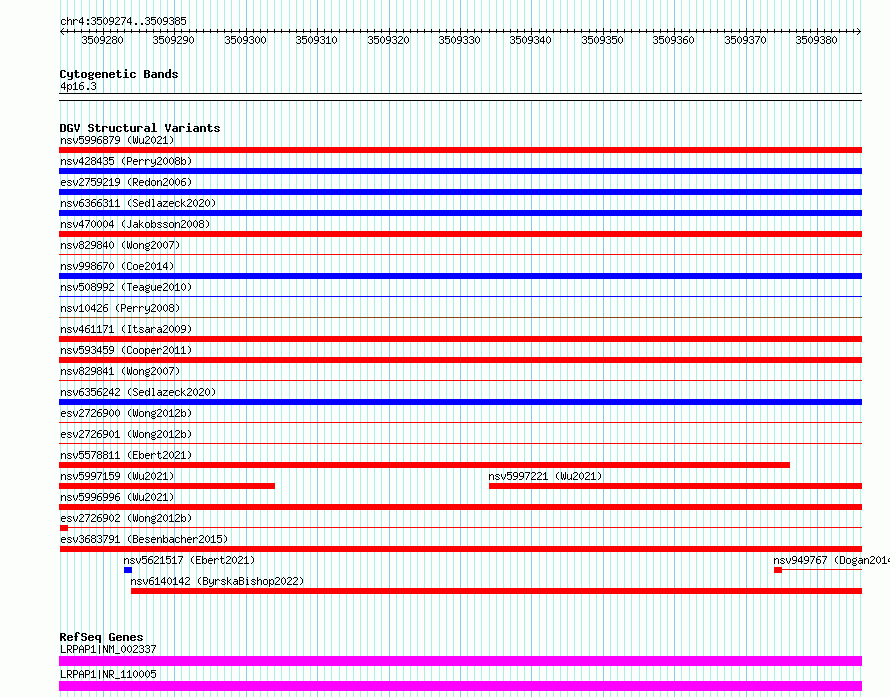Open nsv6366311 (Sedlazeck2020) variant details
The image size is (890, 697).
[138, 203]
